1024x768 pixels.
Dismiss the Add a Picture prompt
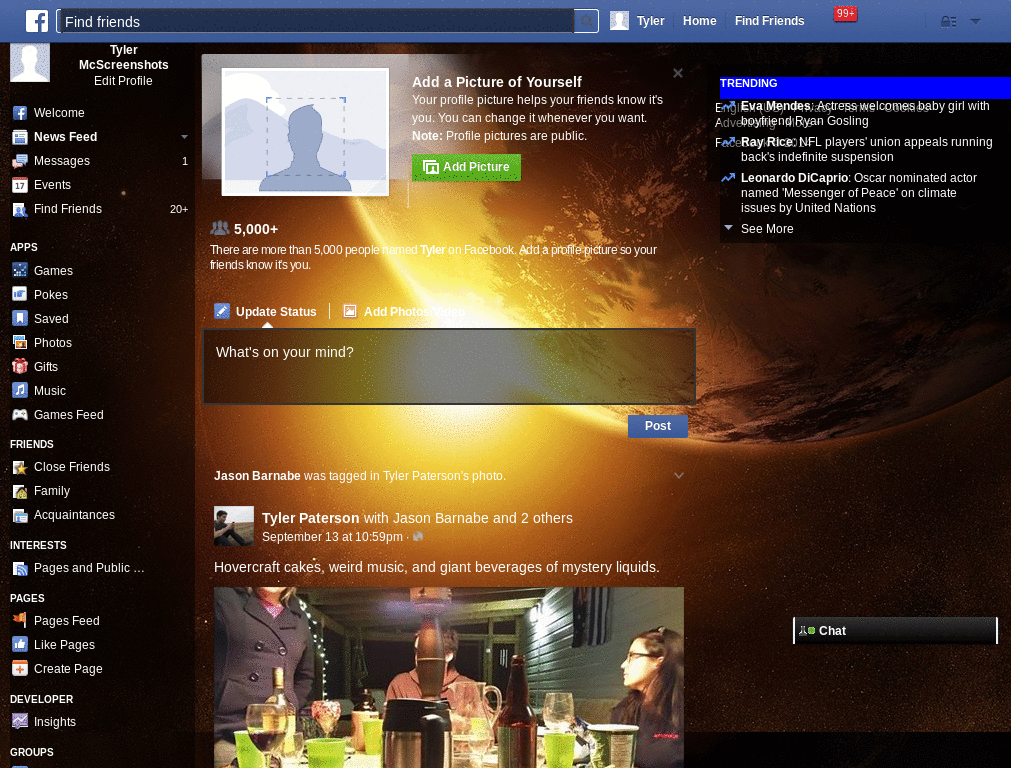click(x=678, y=73)
